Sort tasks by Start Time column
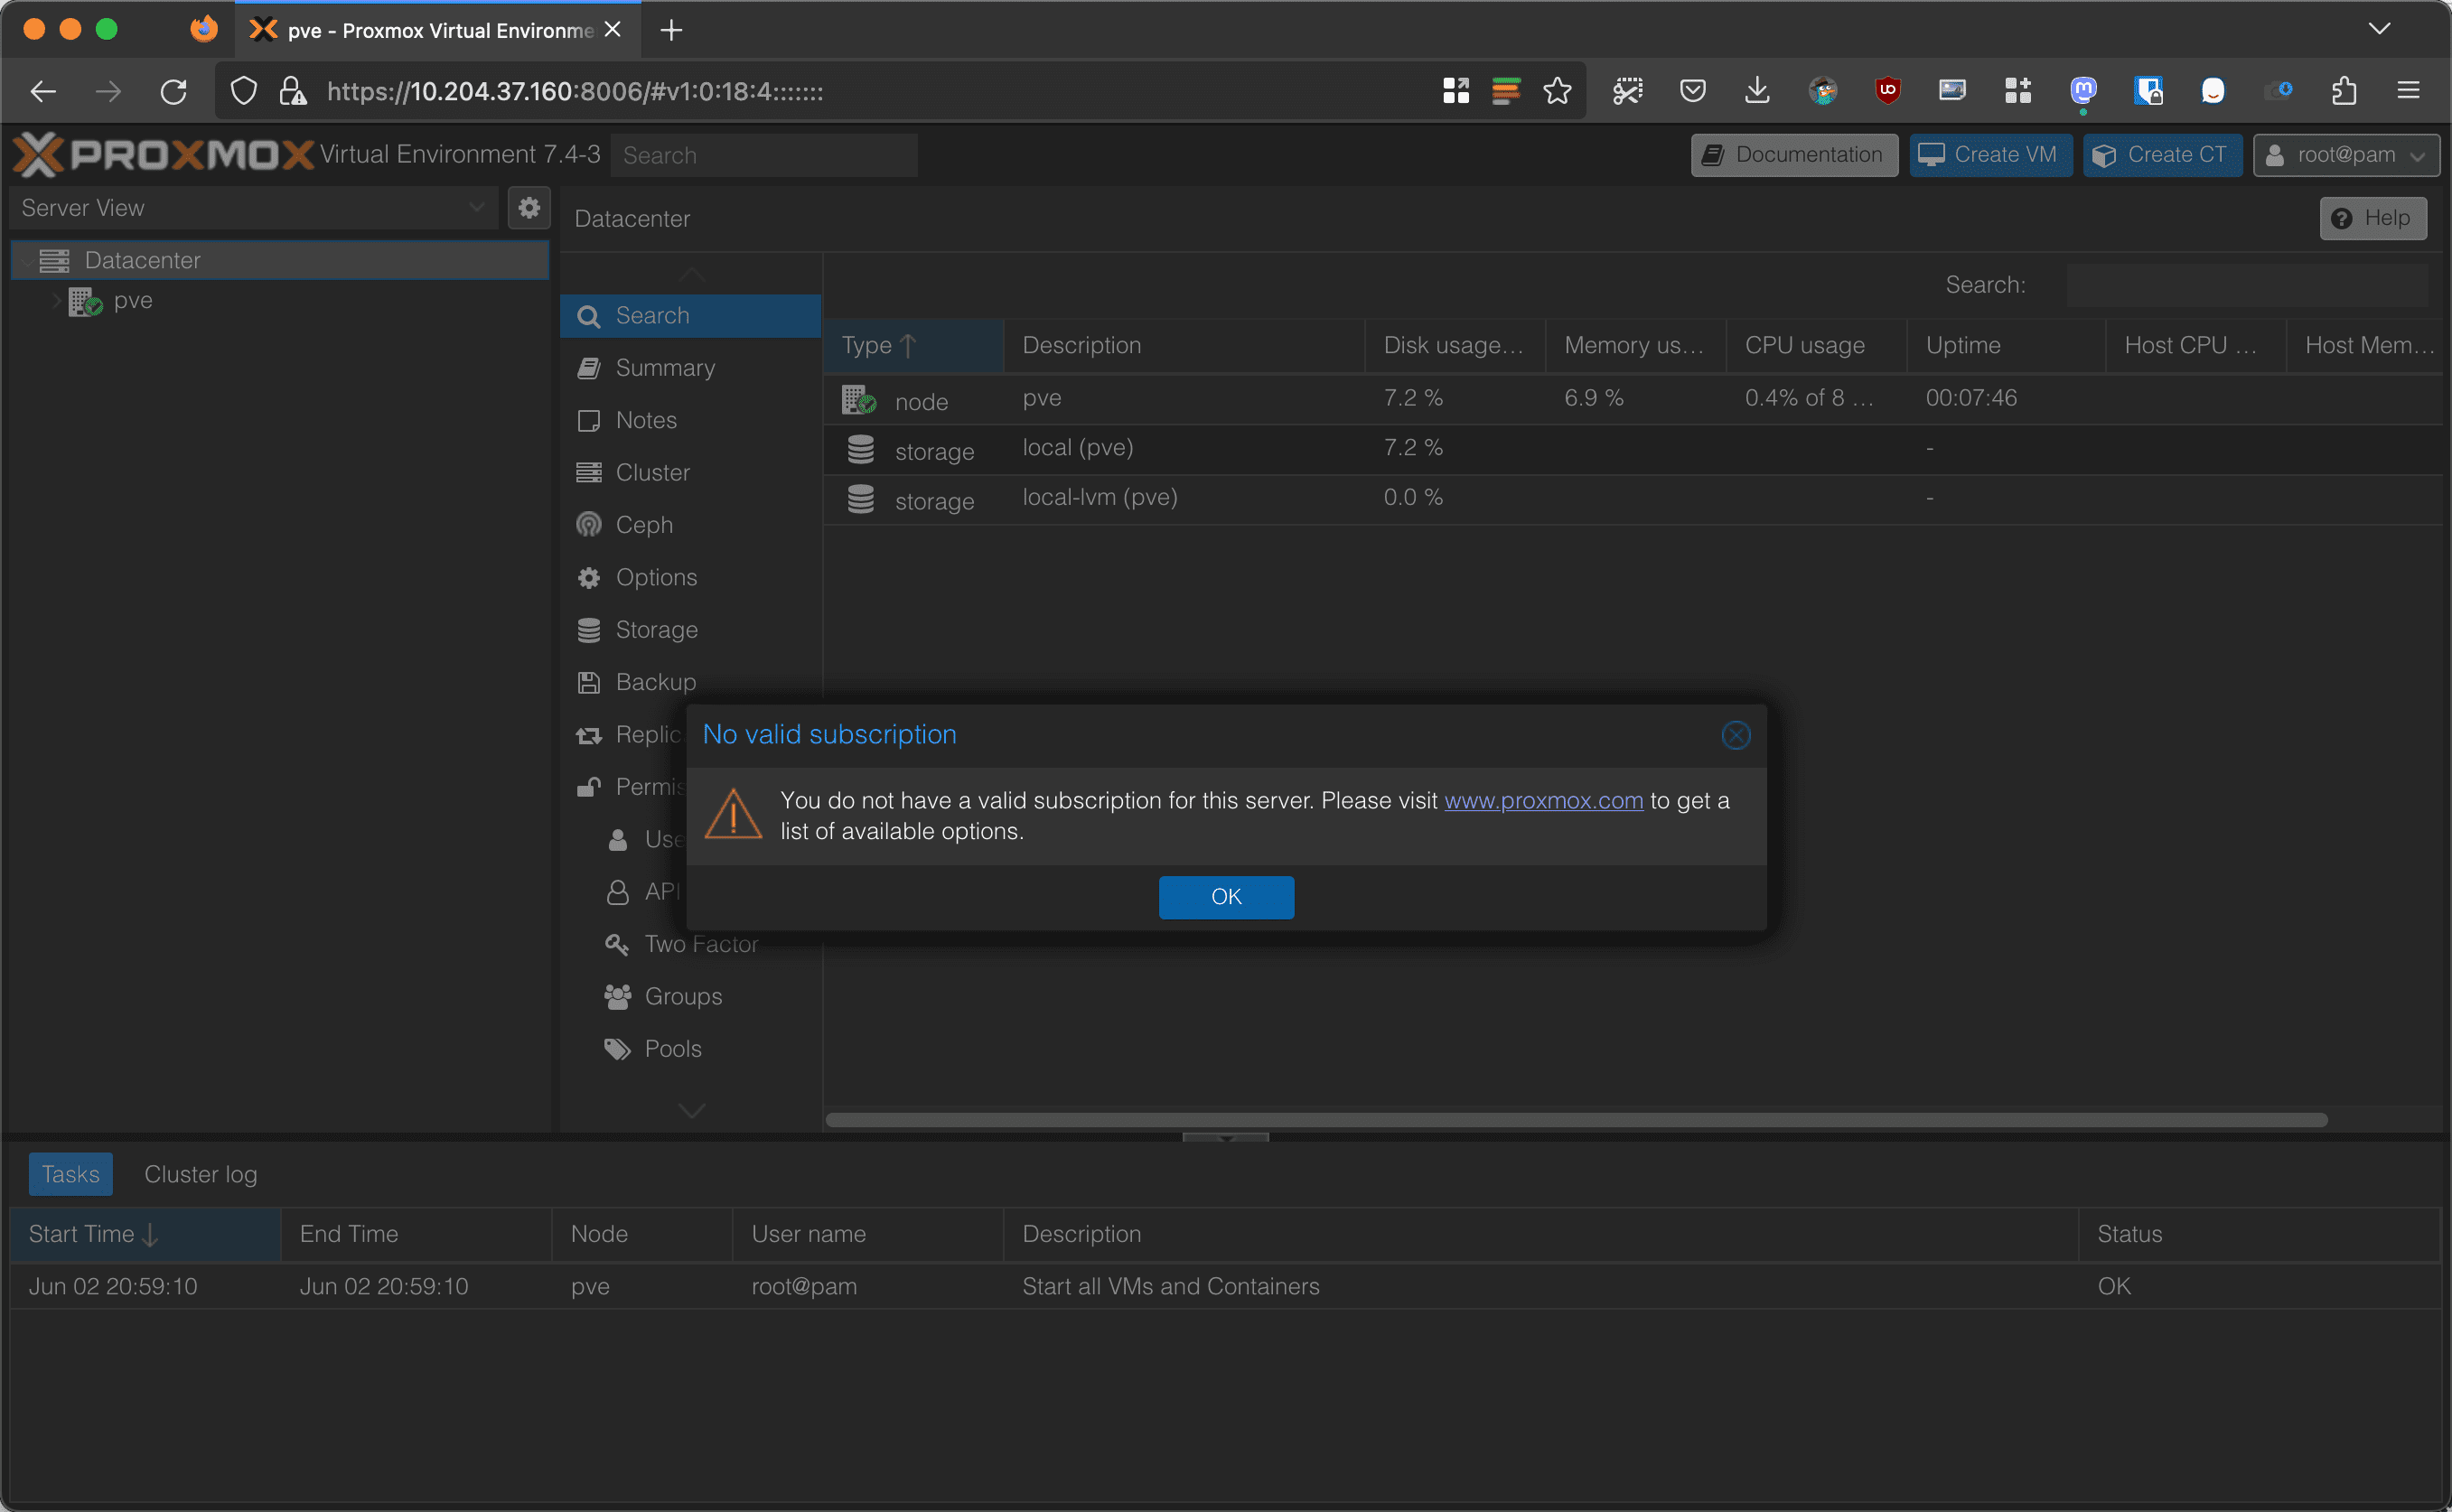The width and height of the screenshot is (2452, 1512). click(145, 1234)
